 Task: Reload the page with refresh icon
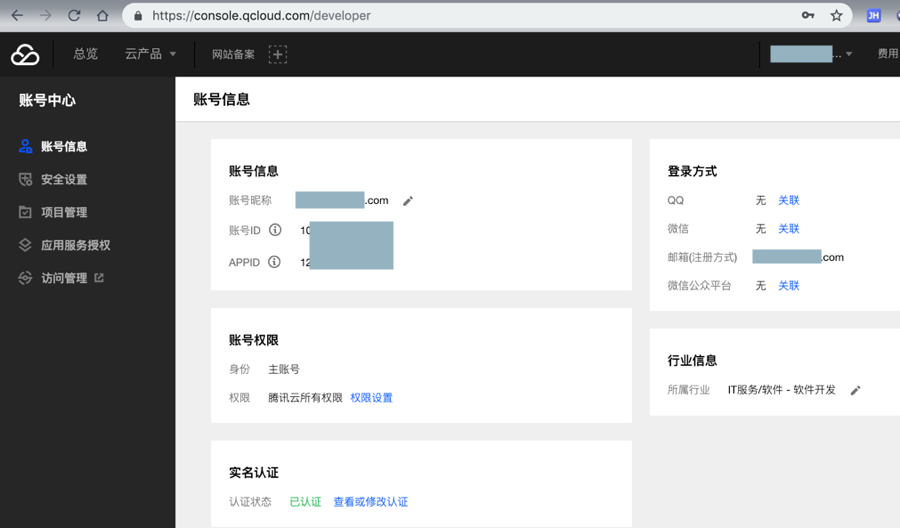point(74,15)
